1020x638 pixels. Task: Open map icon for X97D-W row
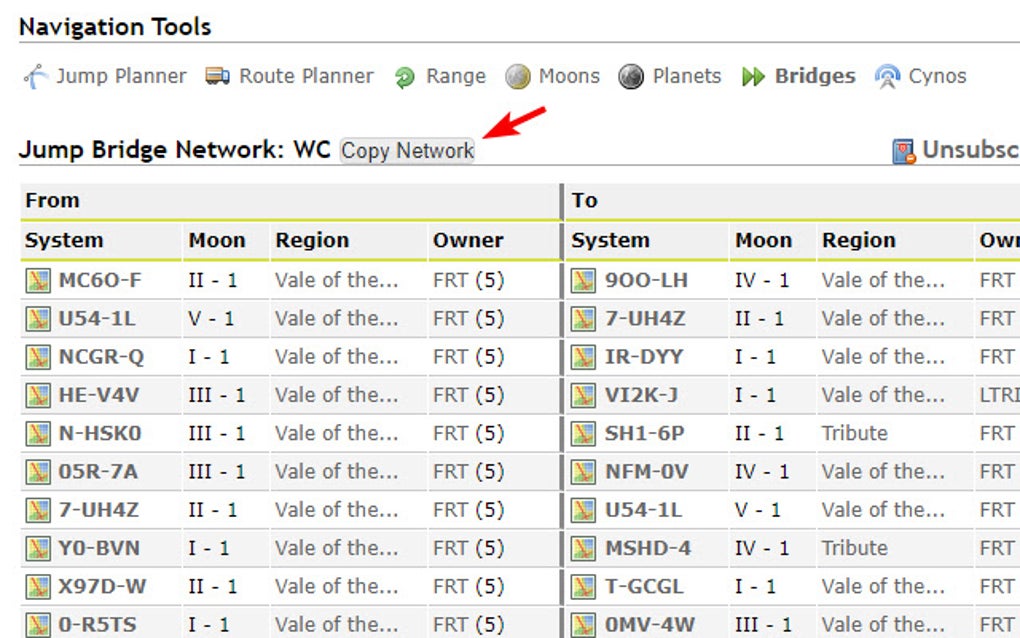tap(38, 588)
